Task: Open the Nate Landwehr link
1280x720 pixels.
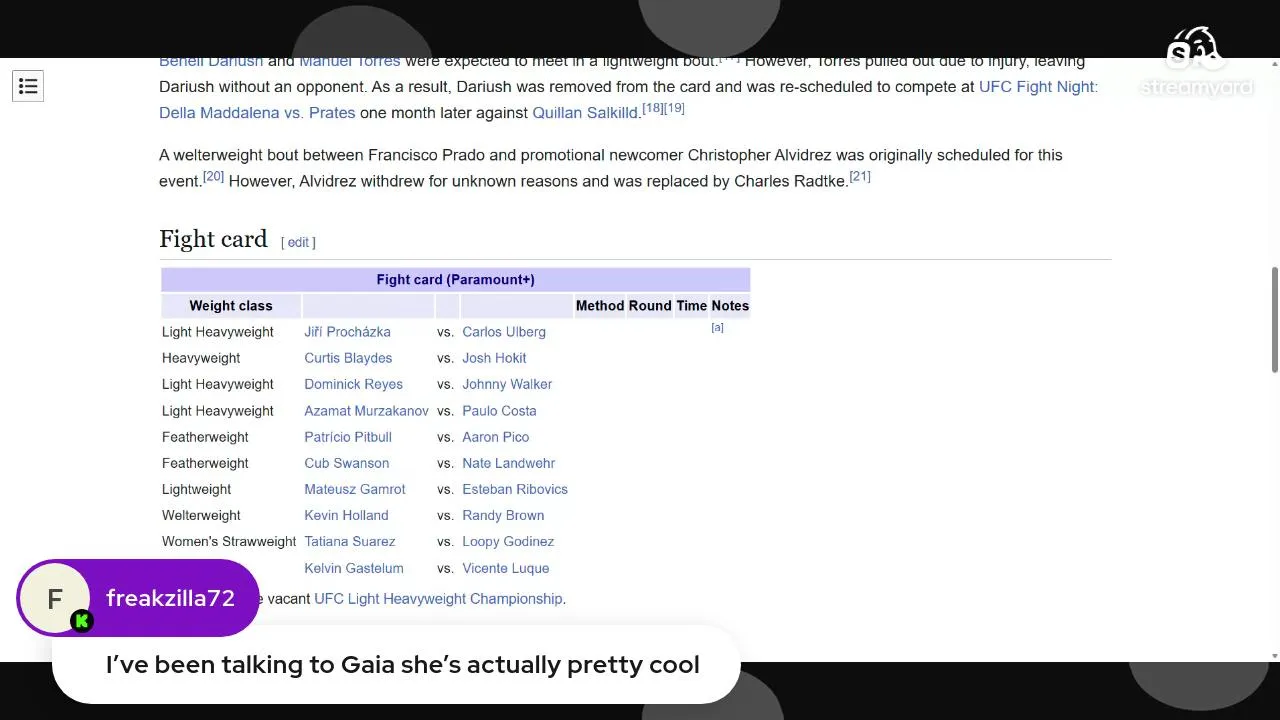Action: pyautogui.click(x=508, y=463)
